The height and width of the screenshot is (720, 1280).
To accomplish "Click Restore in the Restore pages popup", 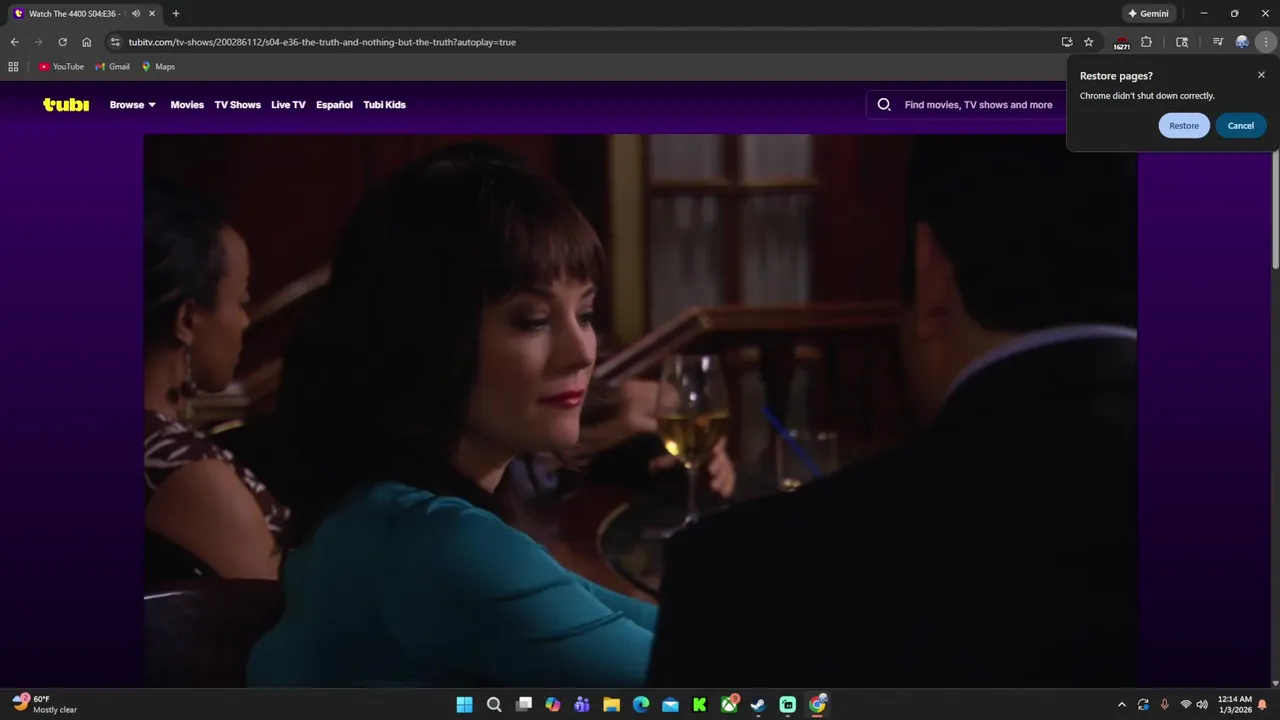I will [x=1184, y=125].
